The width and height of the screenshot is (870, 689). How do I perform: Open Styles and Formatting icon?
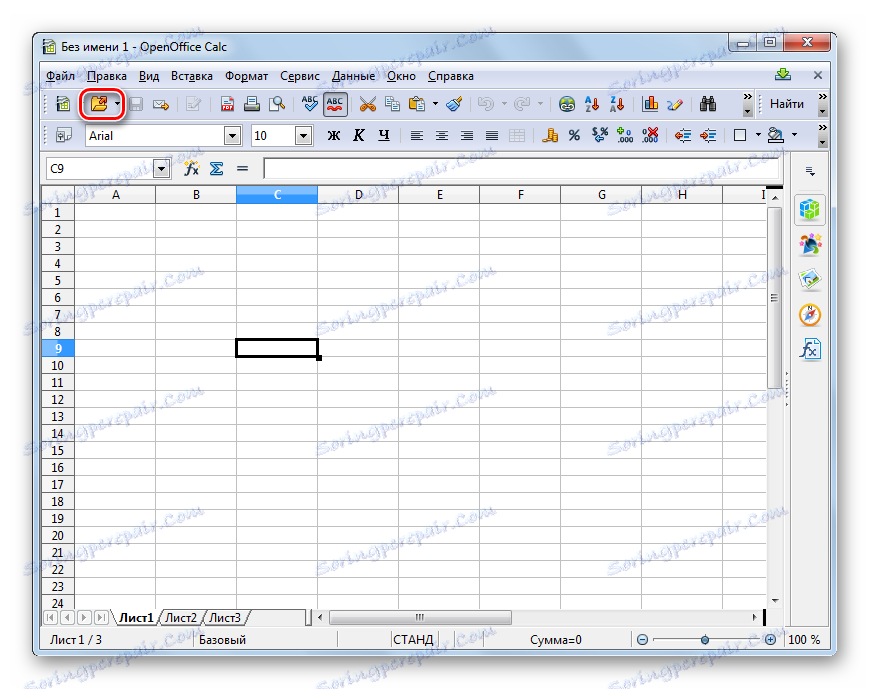63,135
